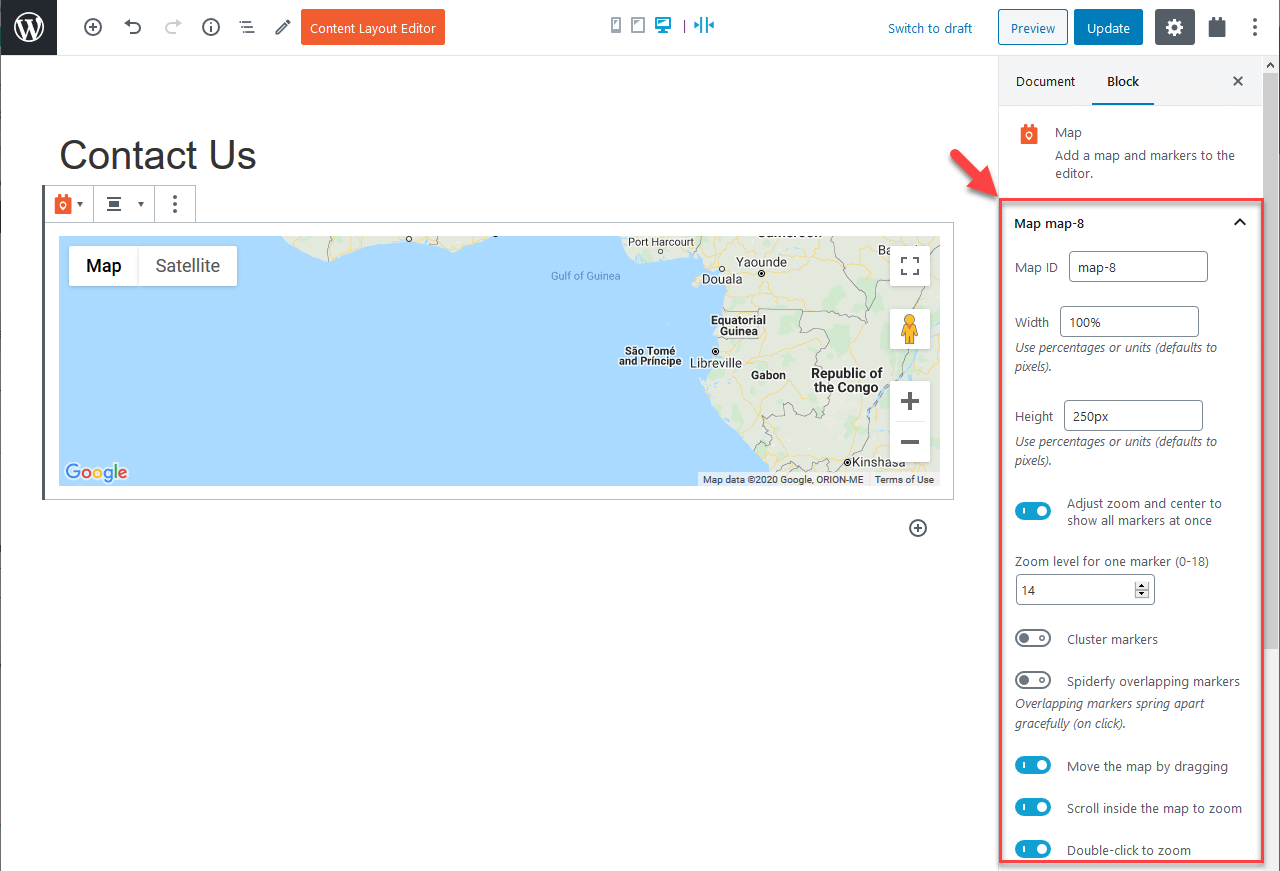The image size is (1280, 871).
Task: Increase the zoom level stepper
Action: 1142,586
